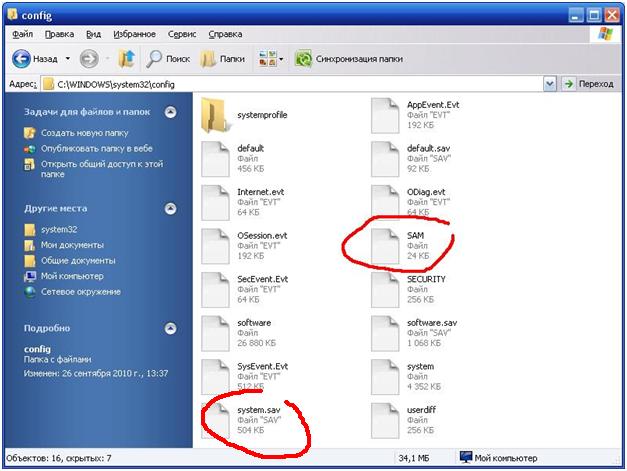Viewport: 627px width, 471px height.
Task: Click status bar text Объектов: 16, скрытых: 7
Action: point(59,458)
